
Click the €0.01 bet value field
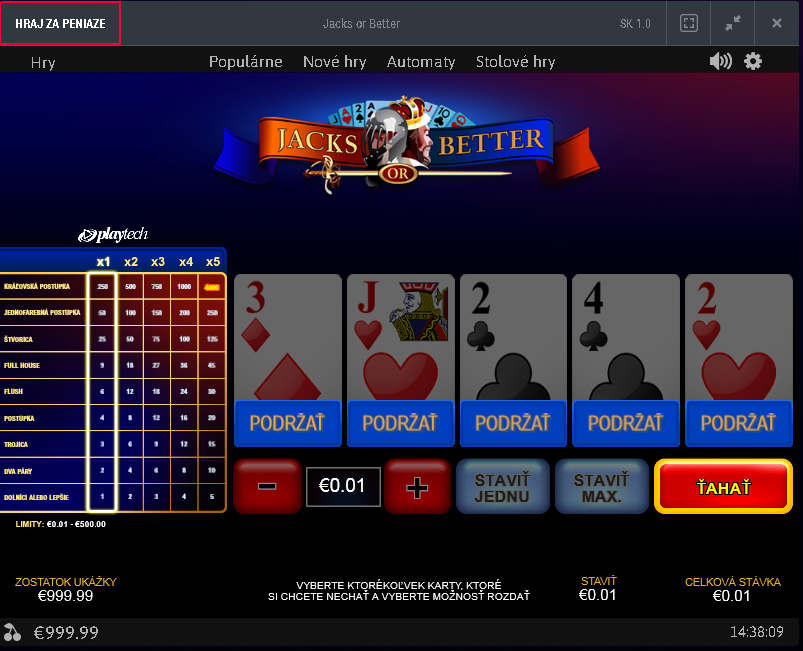tap(343, 486)
